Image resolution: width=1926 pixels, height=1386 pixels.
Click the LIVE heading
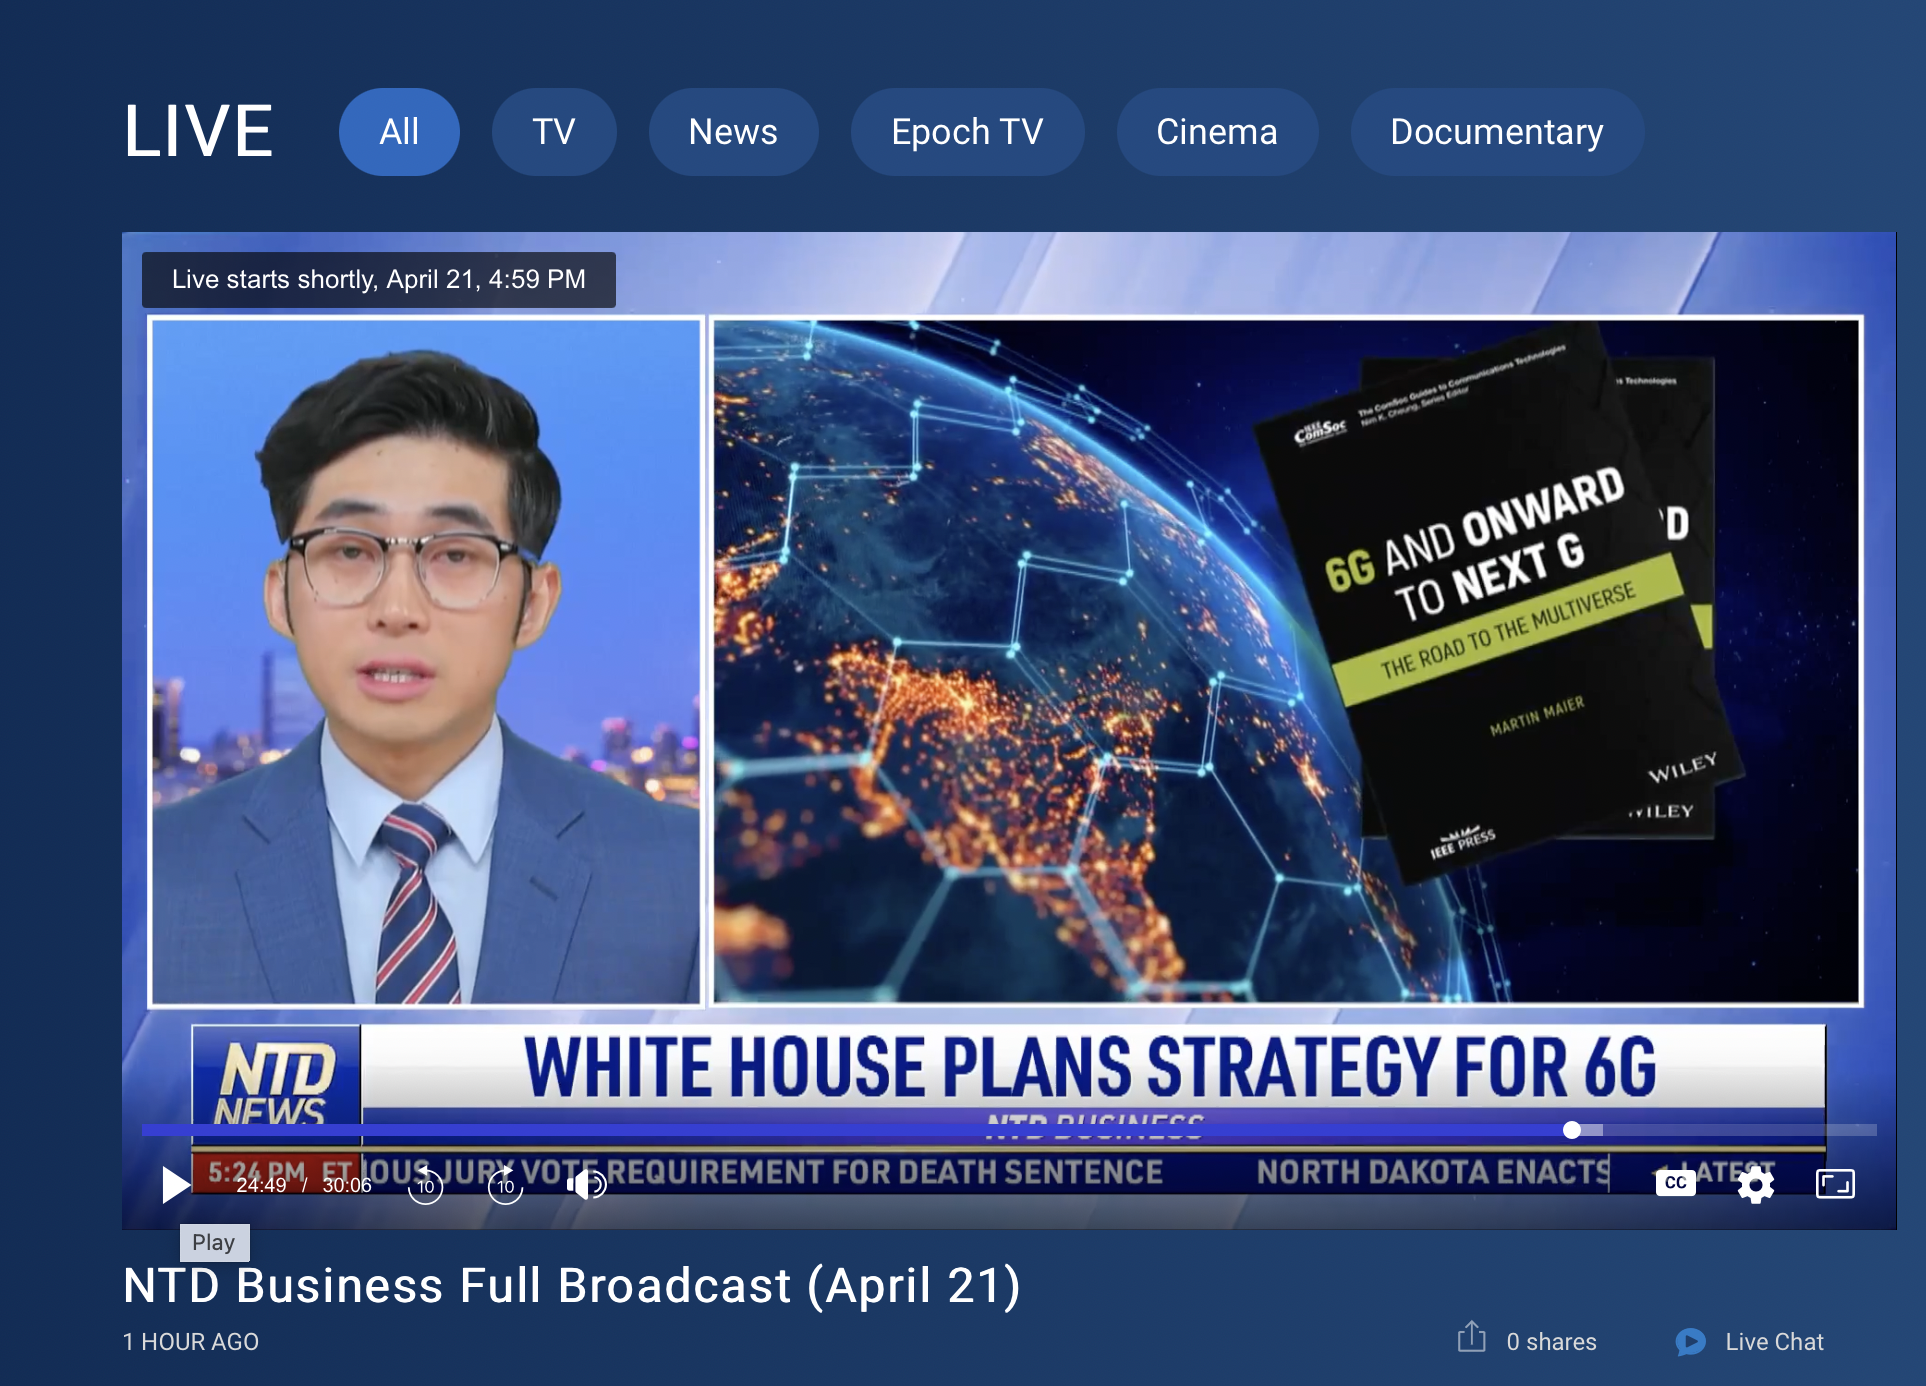coord(198,131)
